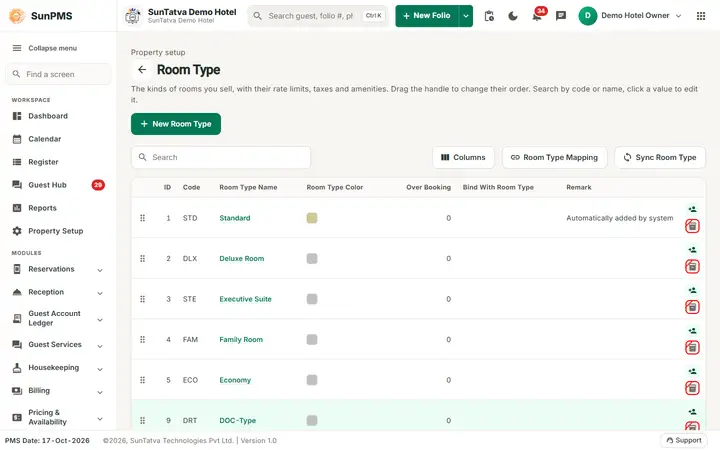This screenshot has width=720, height=450.
Task: Click the drag handle of DOC-Type row
Action: click(142, 421)
